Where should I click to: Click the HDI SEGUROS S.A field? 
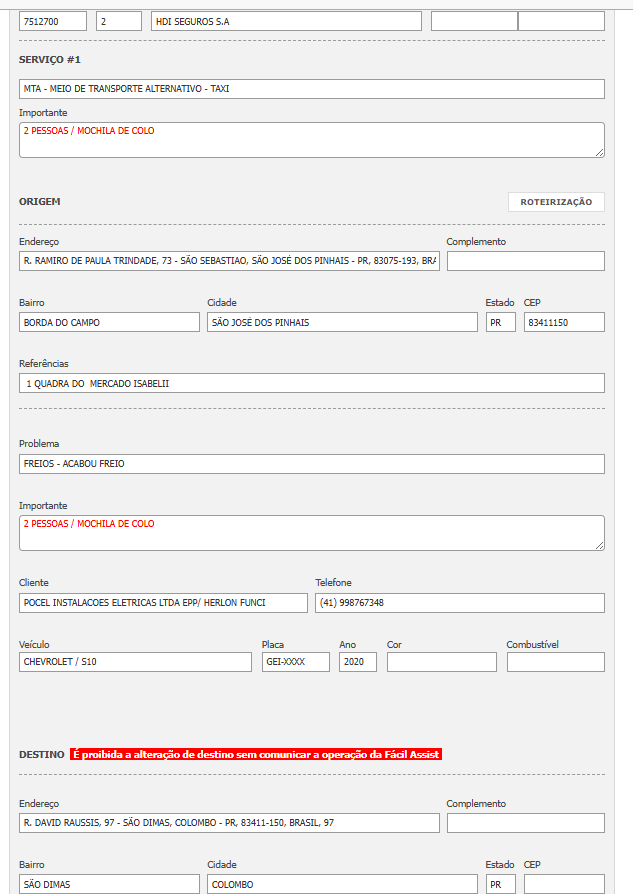pyautogui.click(x=286, y=21)
